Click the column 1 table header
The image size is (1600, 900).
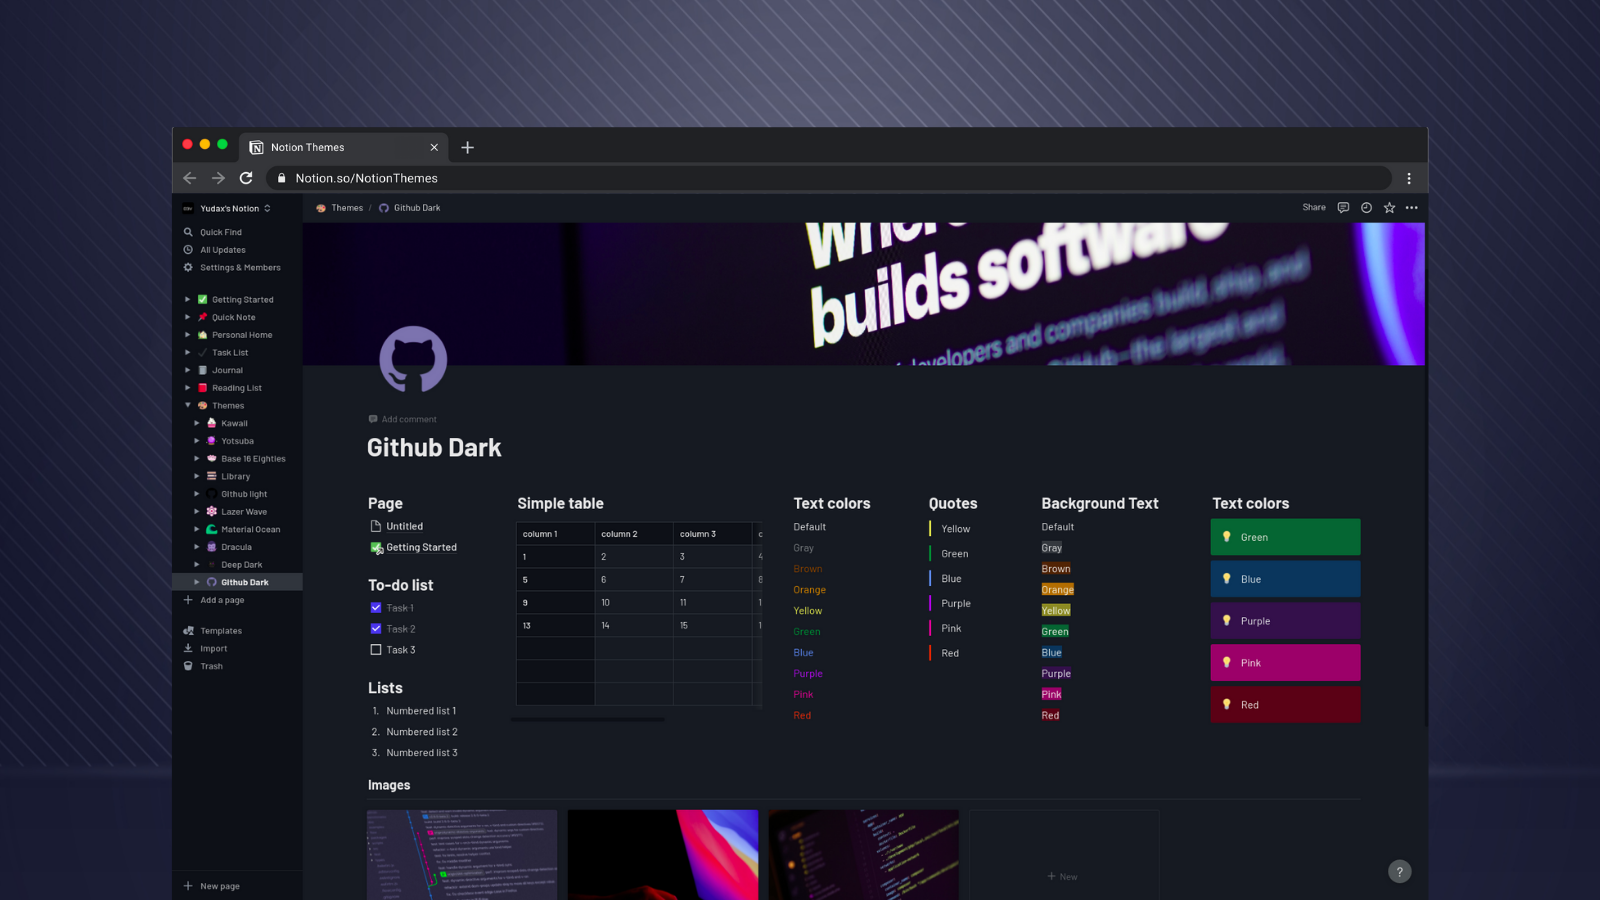556,534
